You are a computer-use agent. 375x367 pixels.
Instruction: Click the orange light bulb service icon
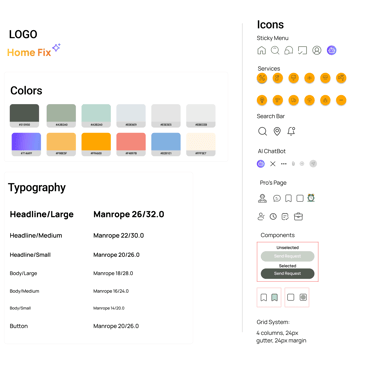pos(262,100)
